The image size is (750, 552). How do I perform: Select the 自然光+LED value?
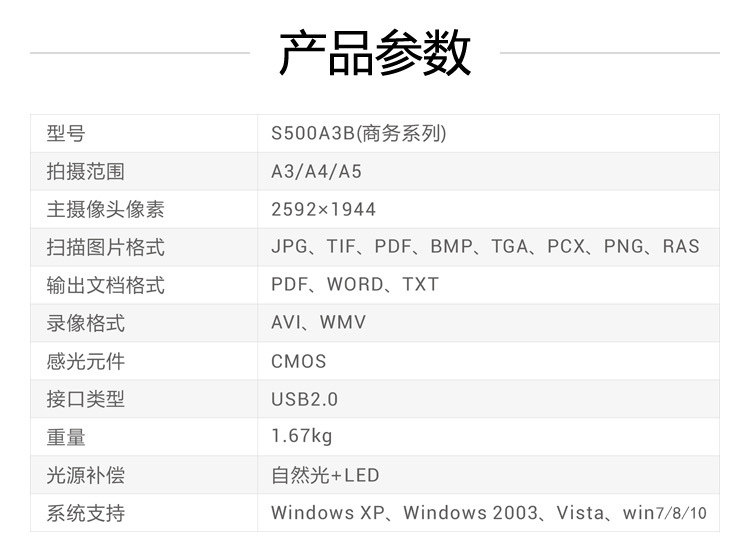point(325,476)
